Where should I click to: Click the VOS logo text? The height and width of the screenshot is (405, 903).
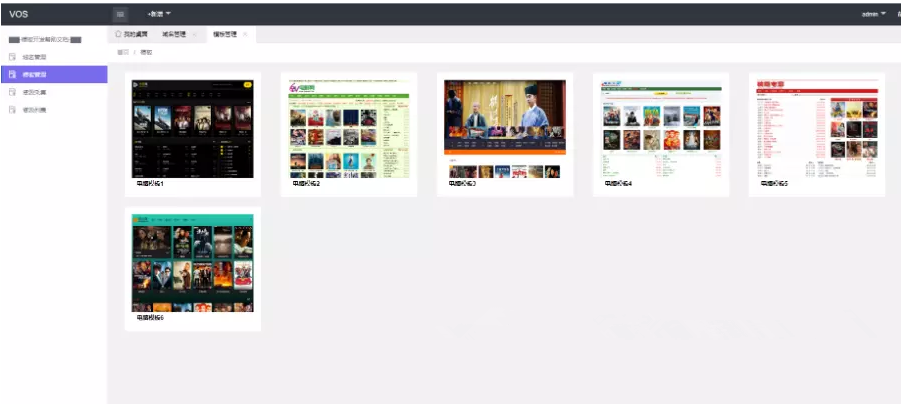[x=18, y=14]
